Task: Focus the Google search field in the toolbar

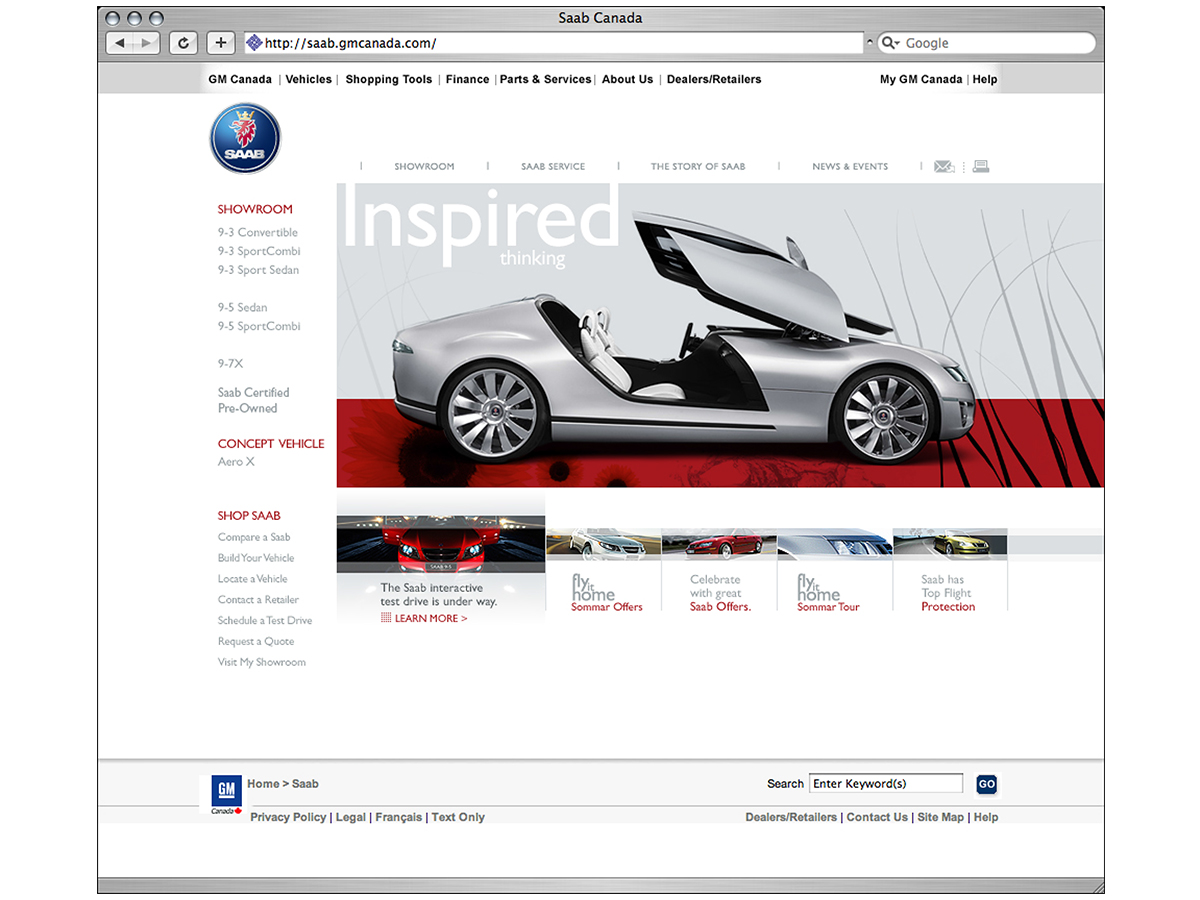Action: click(986, 43)
